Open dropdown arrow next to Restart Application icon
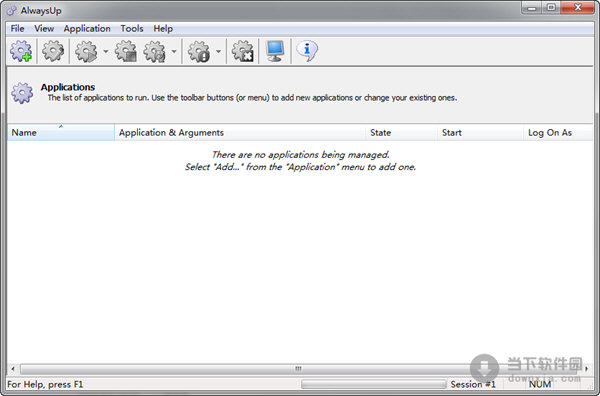This screenshot has width=600, height=396. (x=174, y=51)
